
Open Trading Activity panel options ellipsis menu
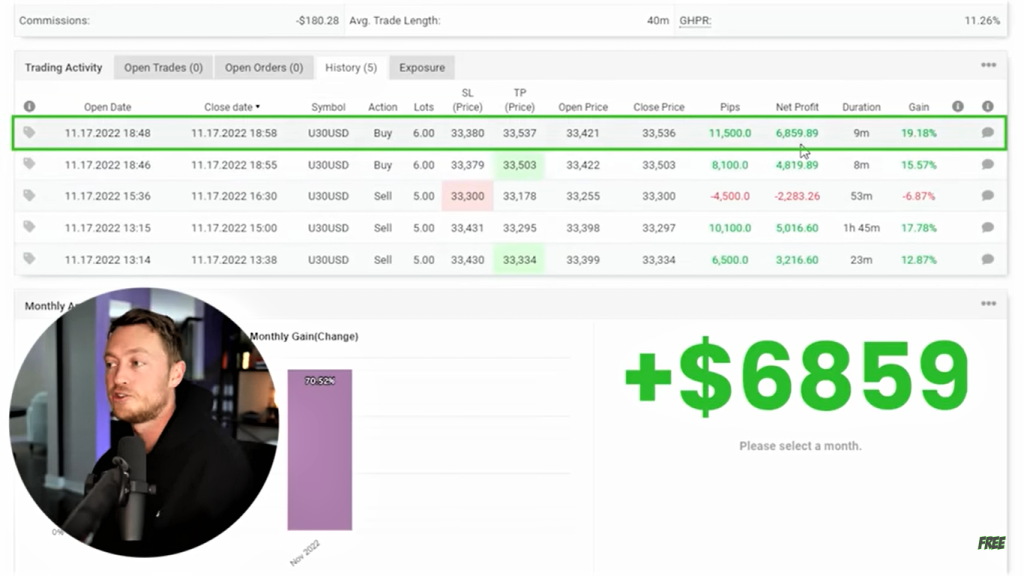[x=988, y=66]
